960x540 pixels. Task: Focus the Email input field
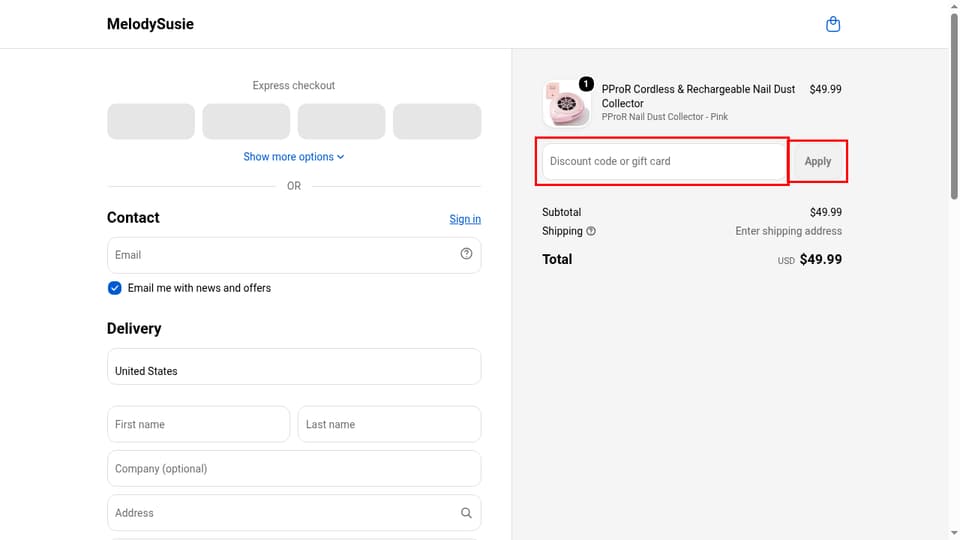point(294,255)
